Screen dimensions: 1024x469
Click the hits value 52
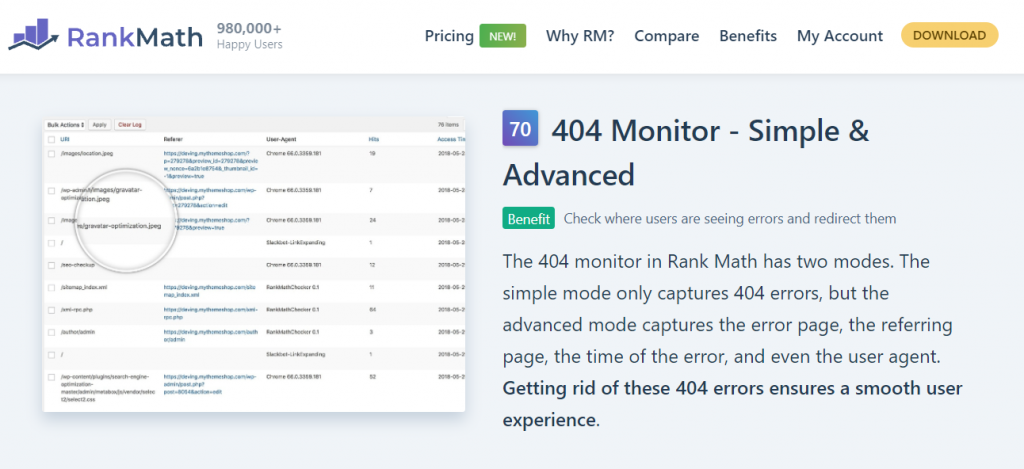pyautogui.click(x=372, y=377)
